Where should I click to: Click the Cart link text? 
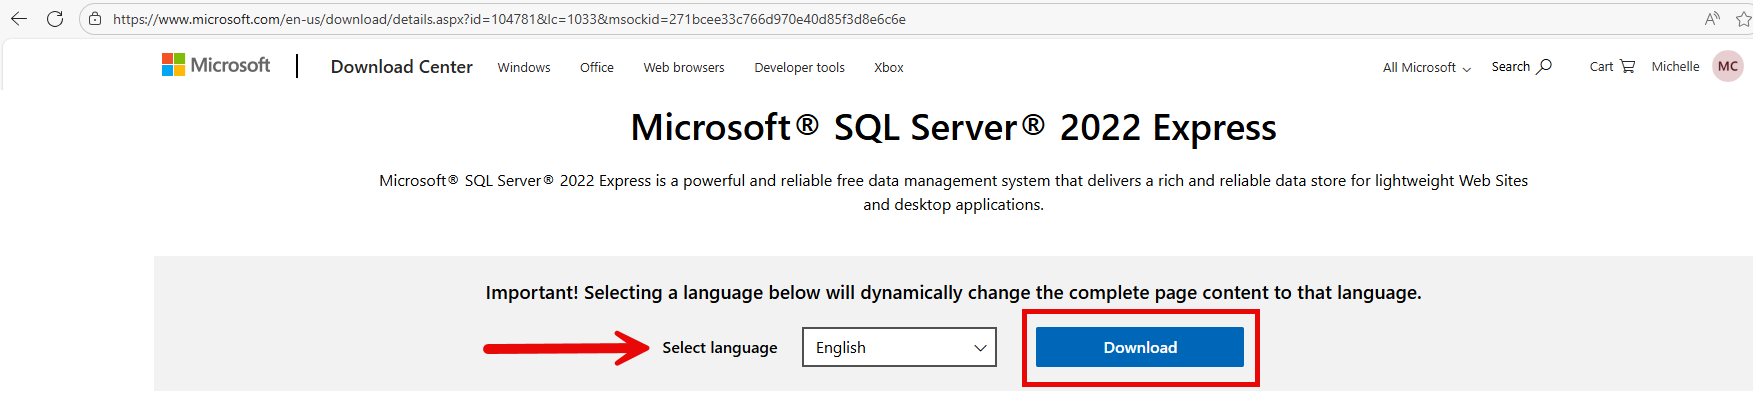tap(1601, 66)
